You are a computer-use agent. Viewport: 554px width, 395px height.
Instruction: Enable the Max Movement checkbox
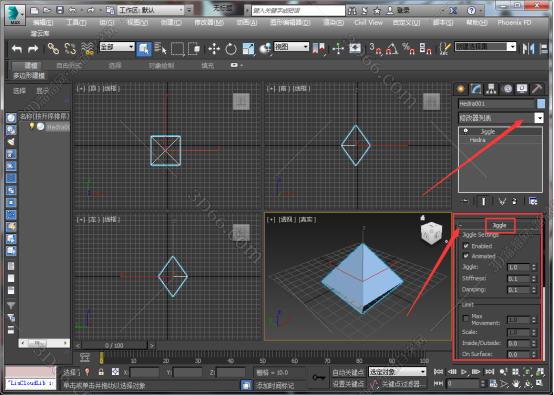tap(466, 318)
